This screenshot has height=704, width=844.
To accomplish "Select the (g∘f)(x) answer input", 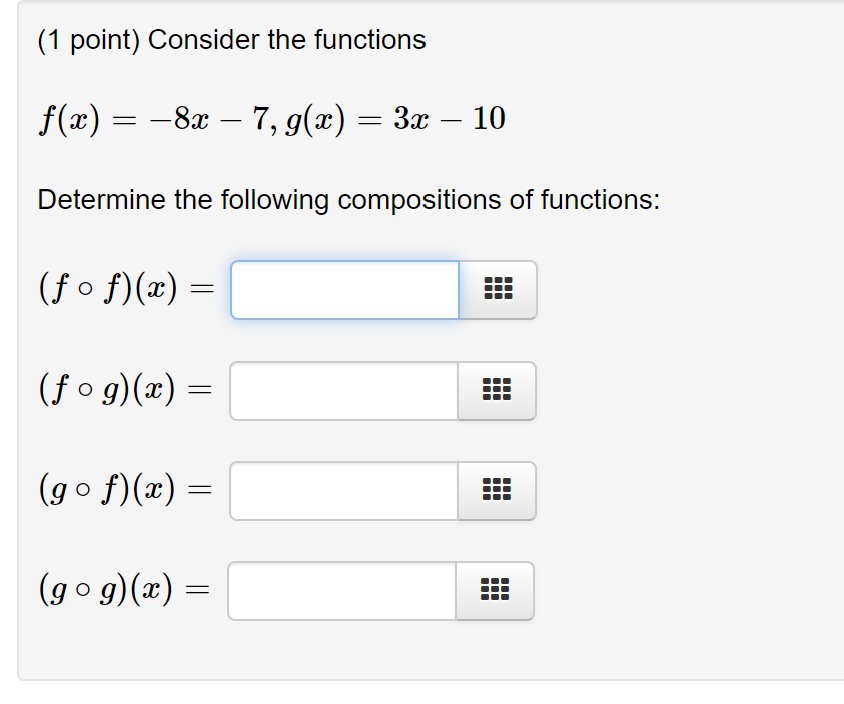I will click(344, 490).
